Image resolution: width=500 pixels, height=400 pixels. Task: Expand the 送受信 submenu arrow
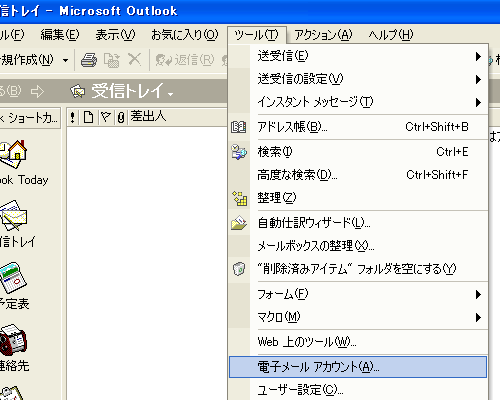coord(478,56)
